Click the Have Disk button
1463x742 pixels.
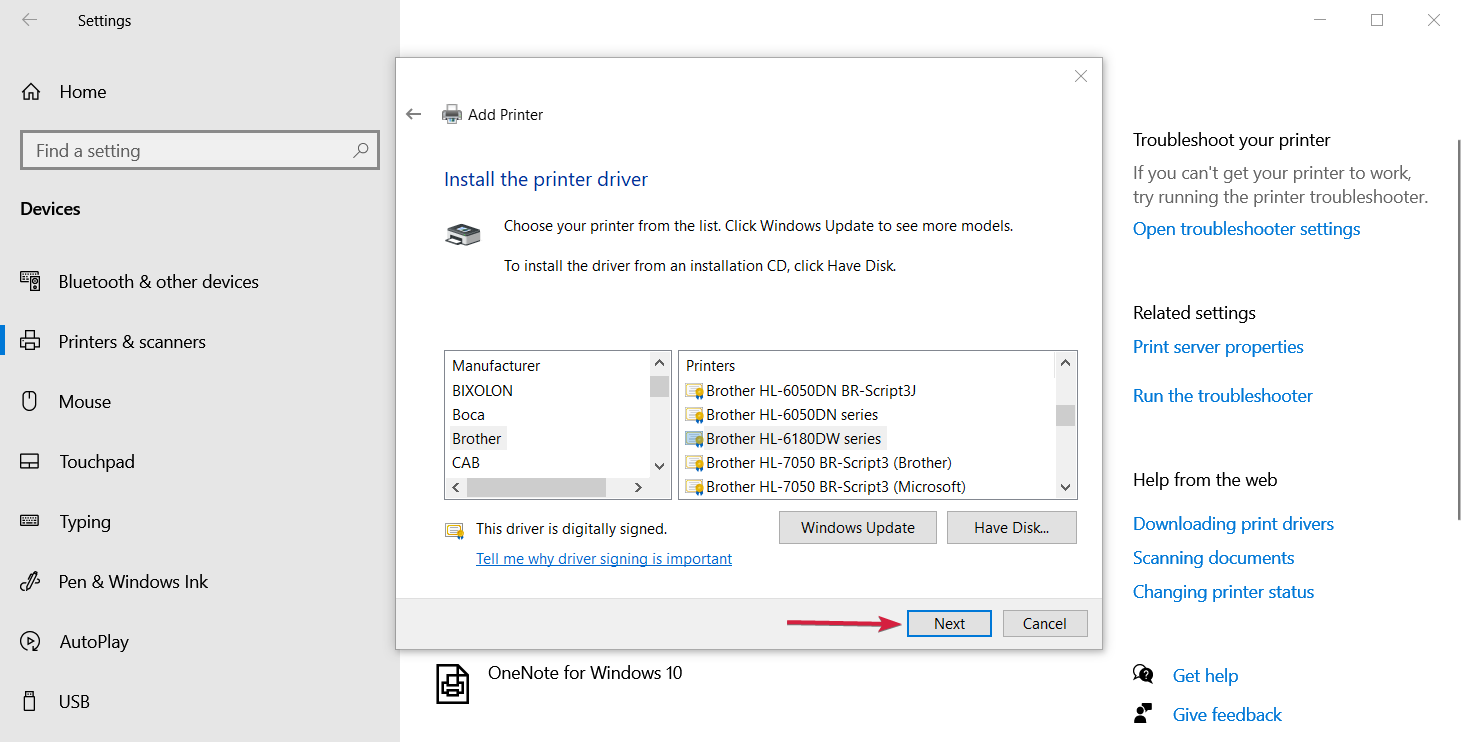1012,528
